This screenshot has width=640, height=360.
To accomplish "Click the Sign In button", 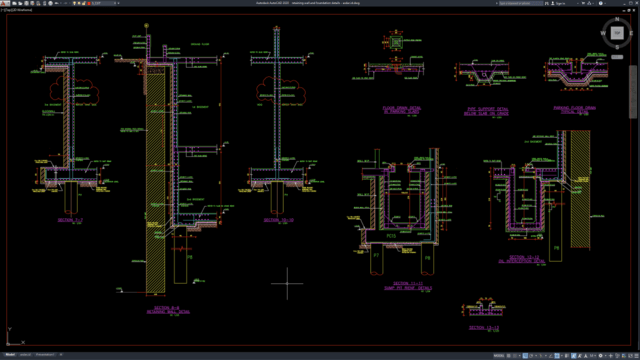I will tap(559, 3).
